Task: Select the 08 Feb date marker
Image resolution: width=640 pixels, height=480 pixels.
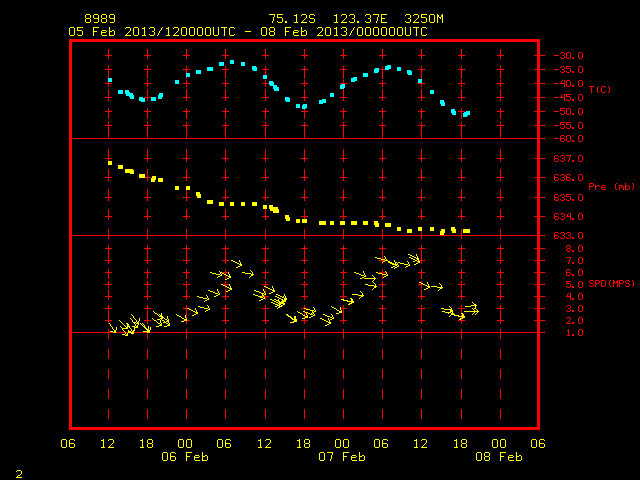Action: pyautogui.click(x=499, y=457)
